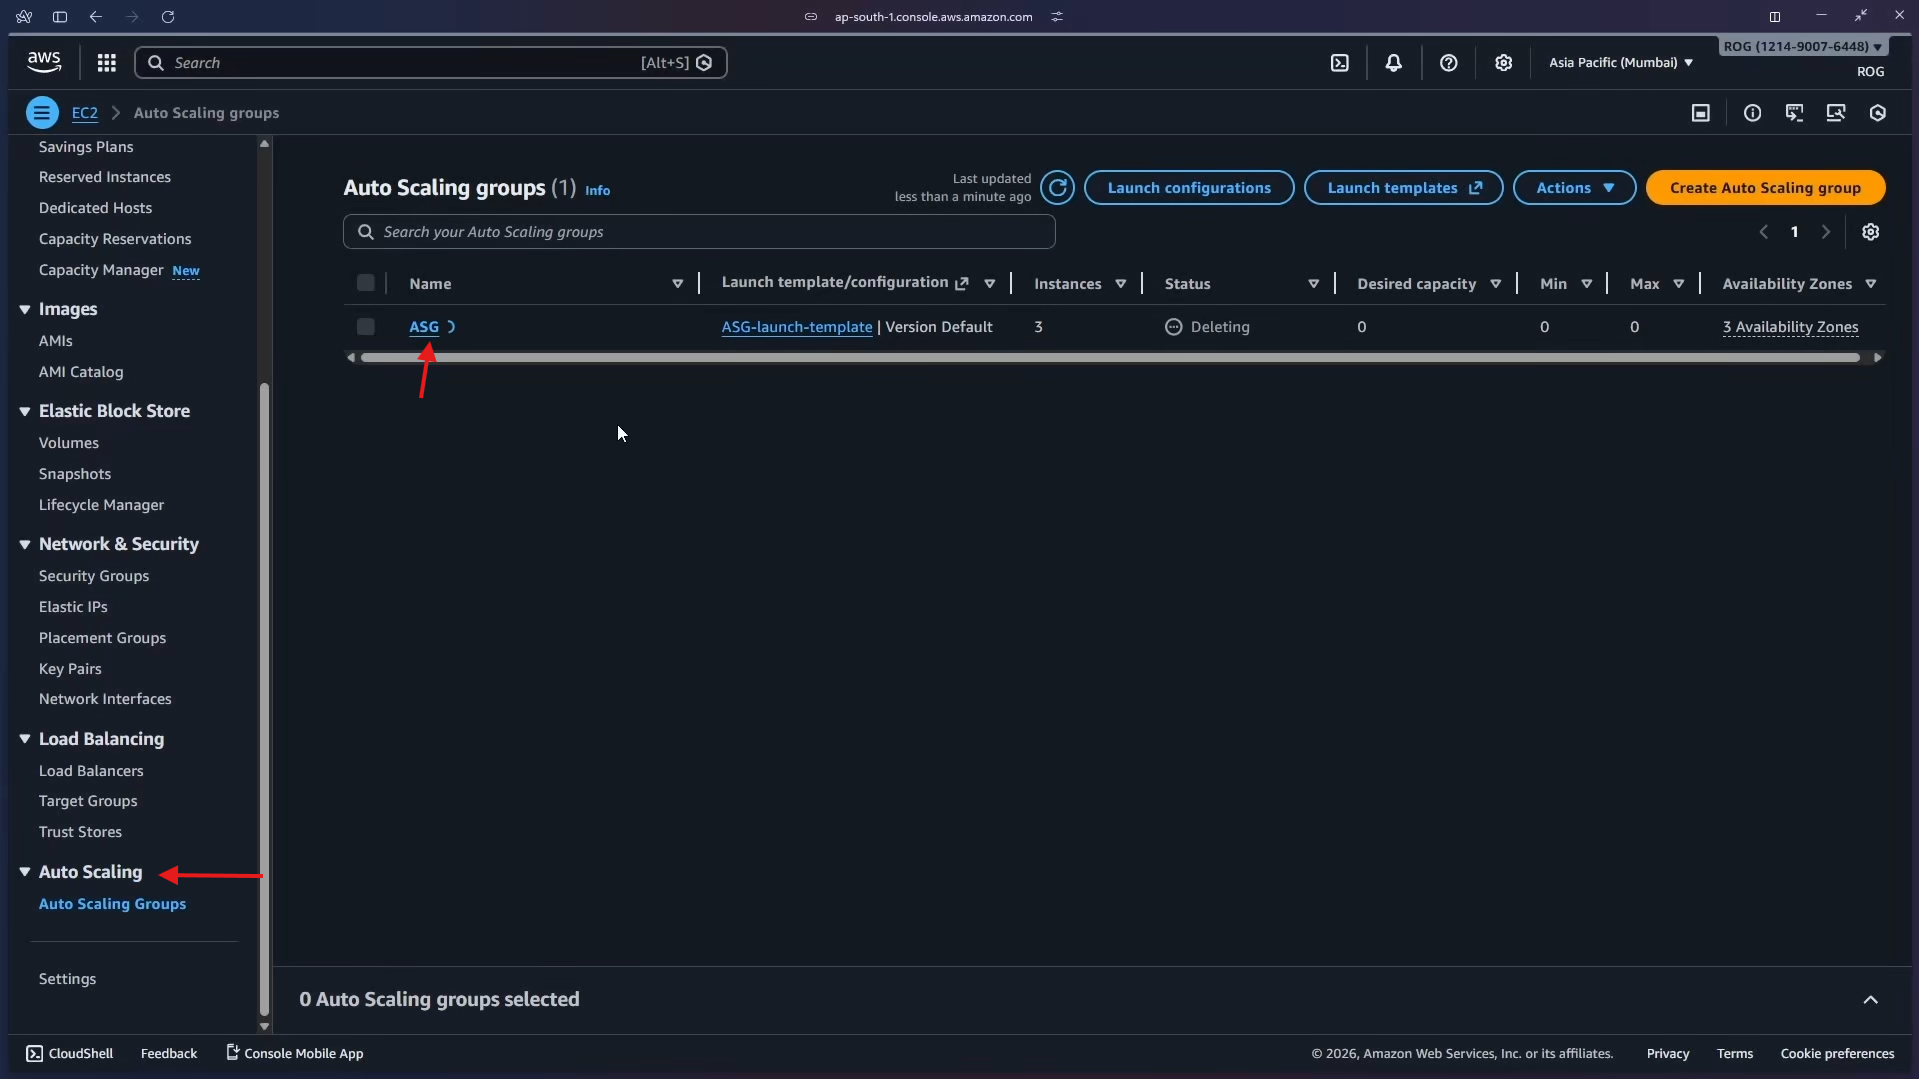This screenshot has width=1919, height=1079.
Task: Open CloudShell from the top navigation bar
Action: tap(1340, 62)
